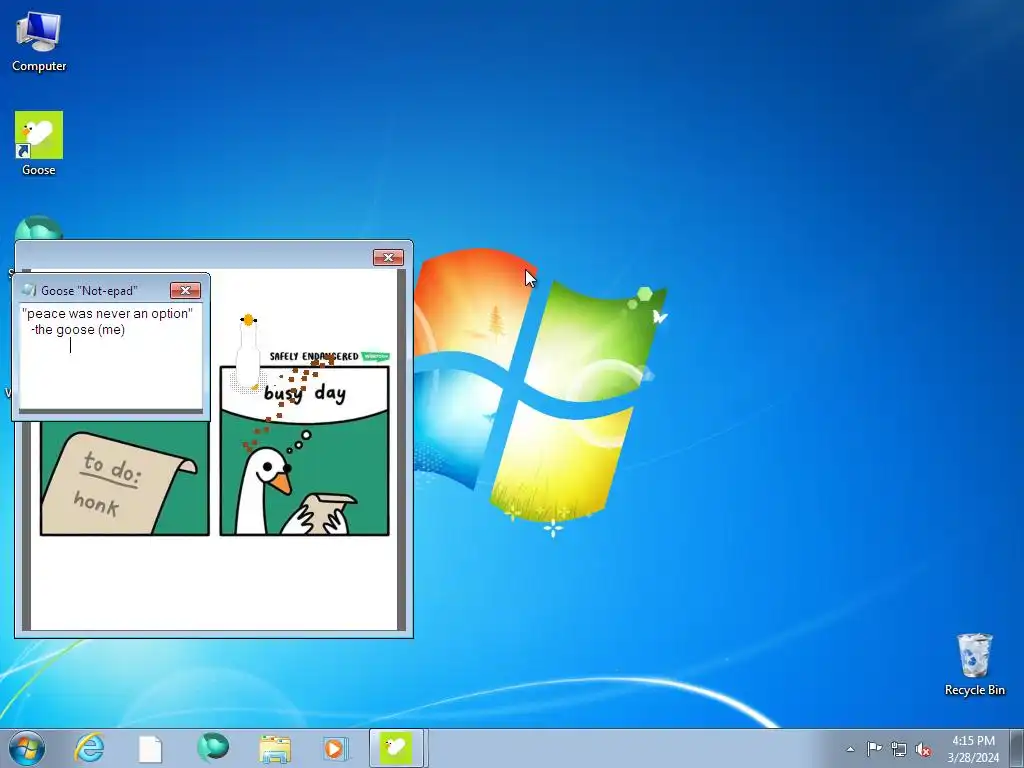Click the muted volume tray icon
Viewport: 1024px width, 768px height.
point(923,749)
